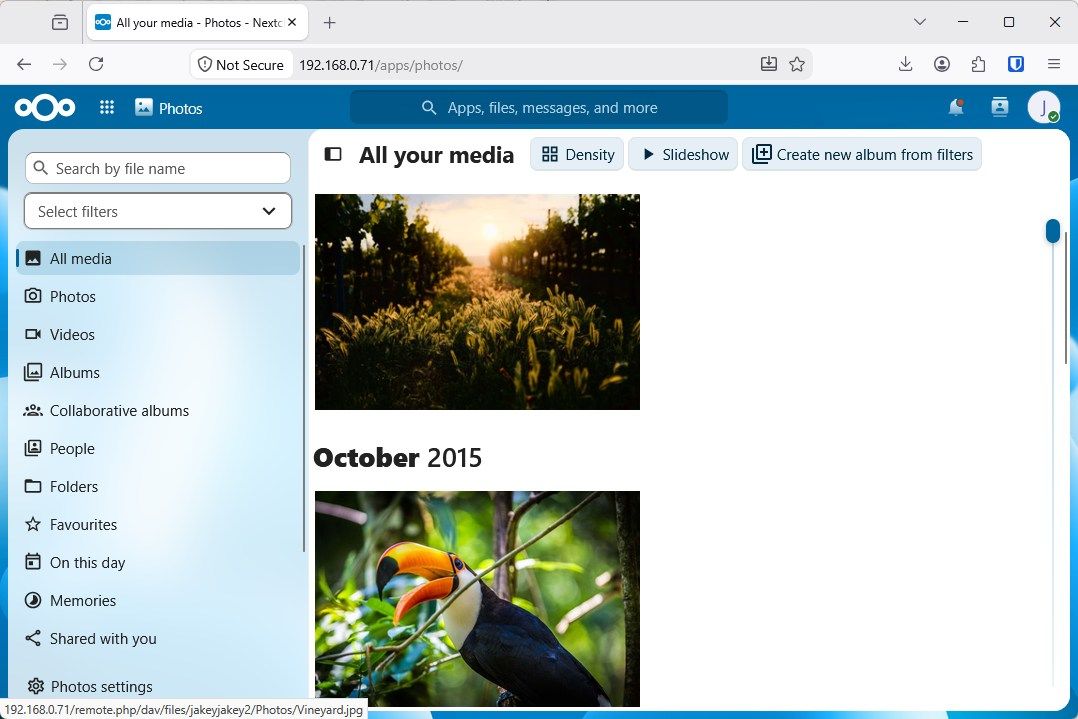Click the Density button

click(x=577, y=155)
